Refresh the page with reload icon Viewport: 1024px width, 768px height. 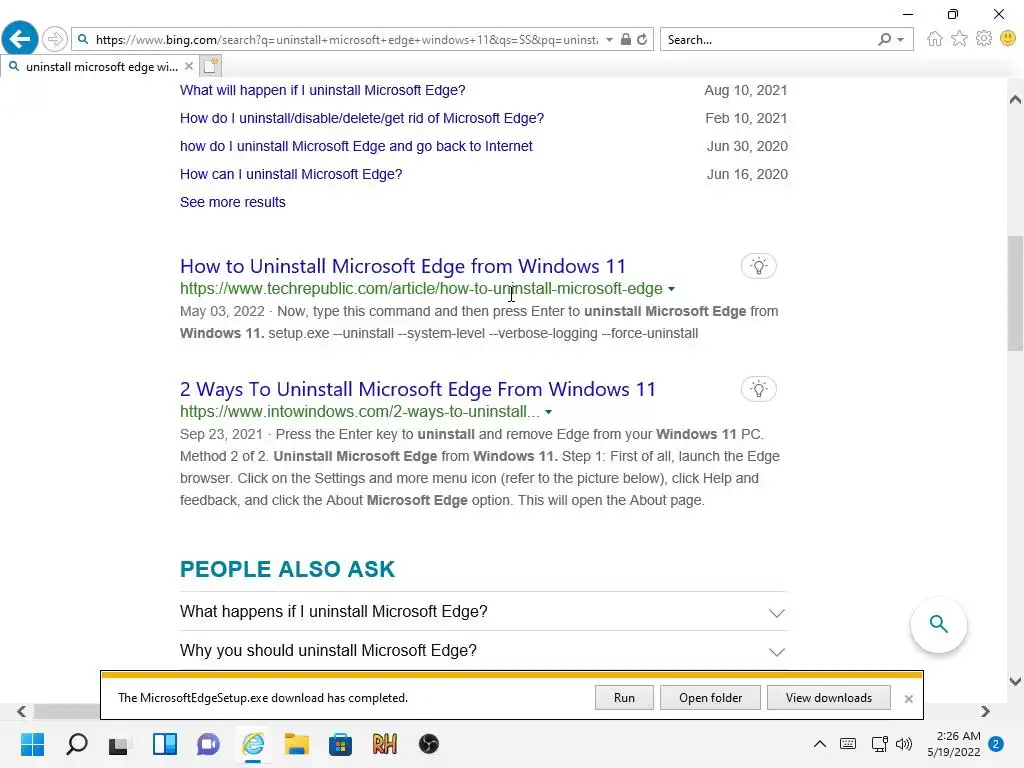point(642,39)
